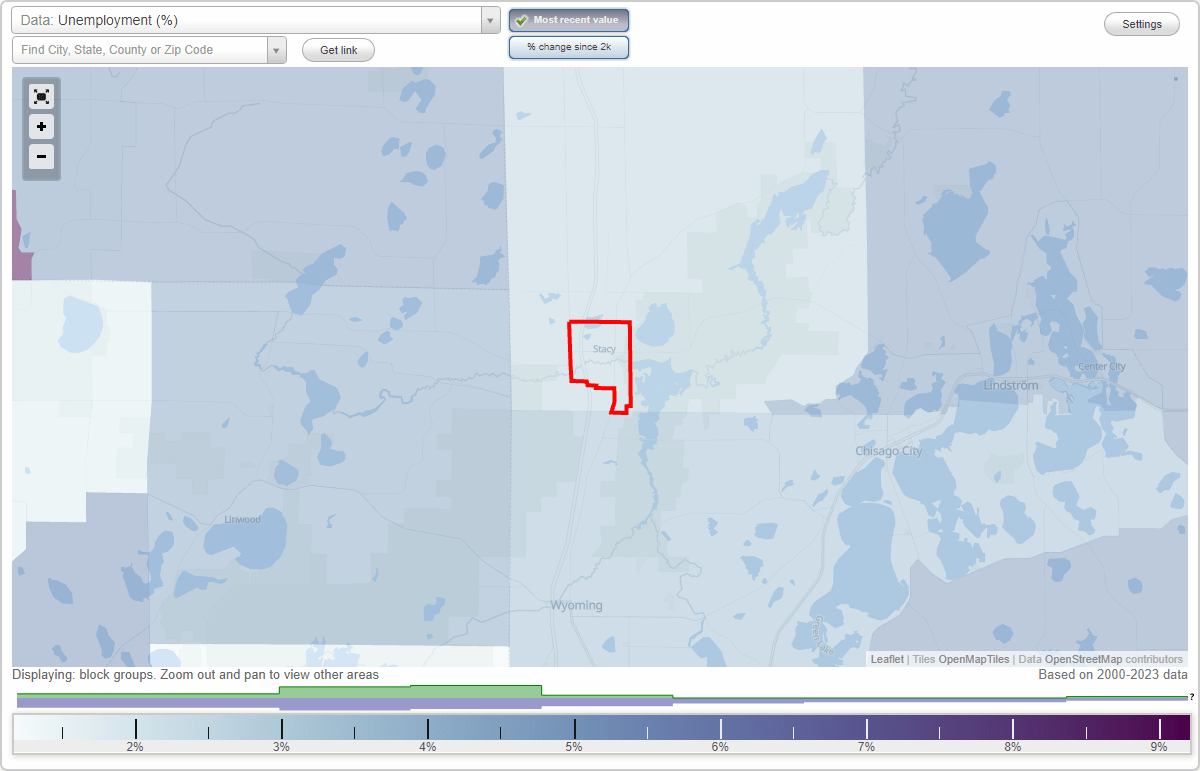Click the fullscreen map icon

click(41, 96)
